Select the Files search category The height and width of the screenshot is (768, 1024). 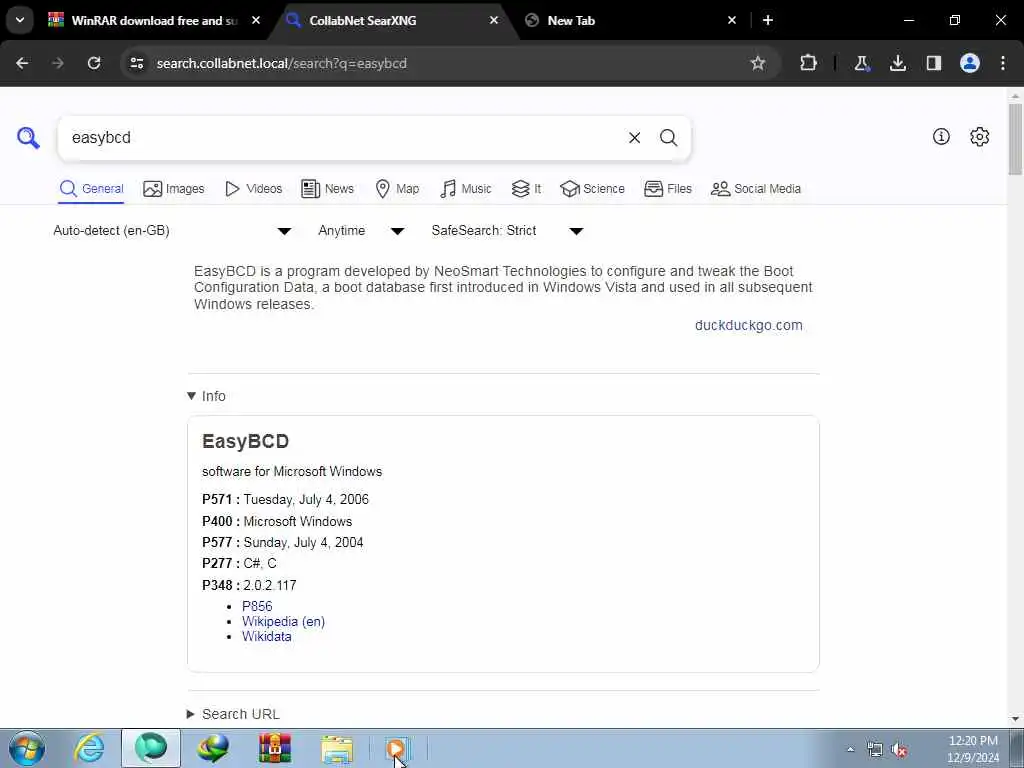click(x=667, y=189)
